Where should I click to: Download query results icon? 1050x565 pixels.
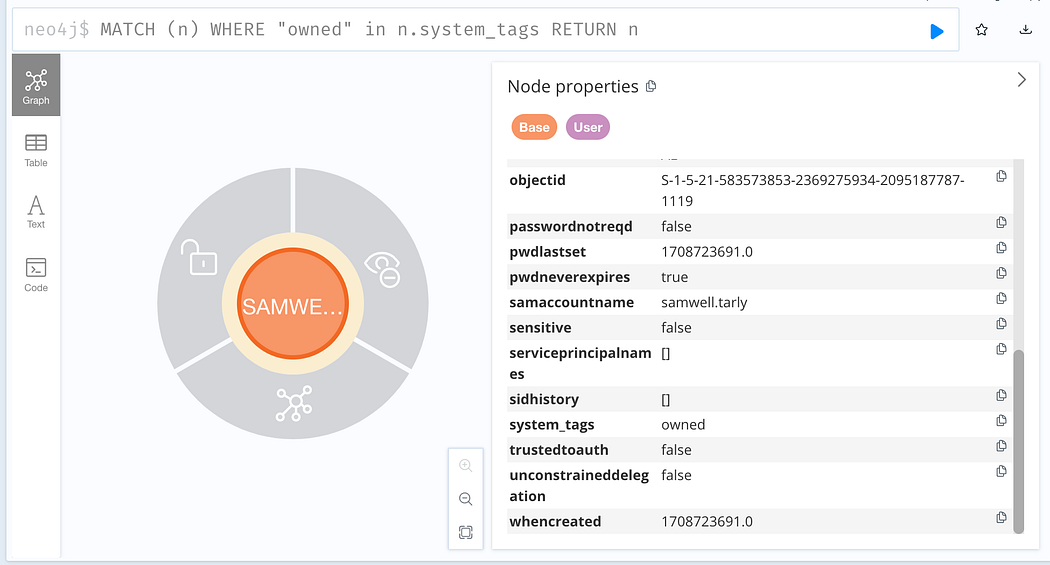click(1025, 30)
